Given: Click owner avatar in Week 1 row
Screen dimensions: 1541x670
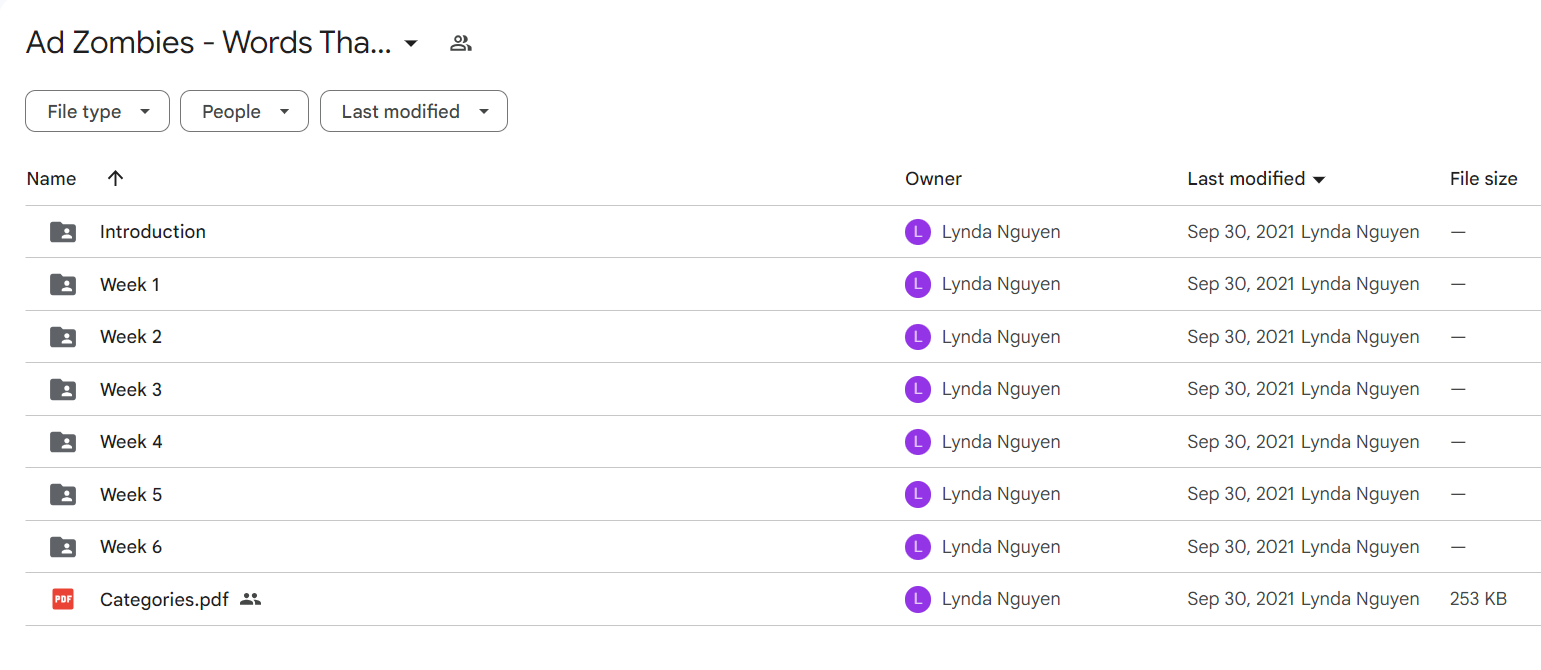Looking at the screenshot, I should [918, 285].
